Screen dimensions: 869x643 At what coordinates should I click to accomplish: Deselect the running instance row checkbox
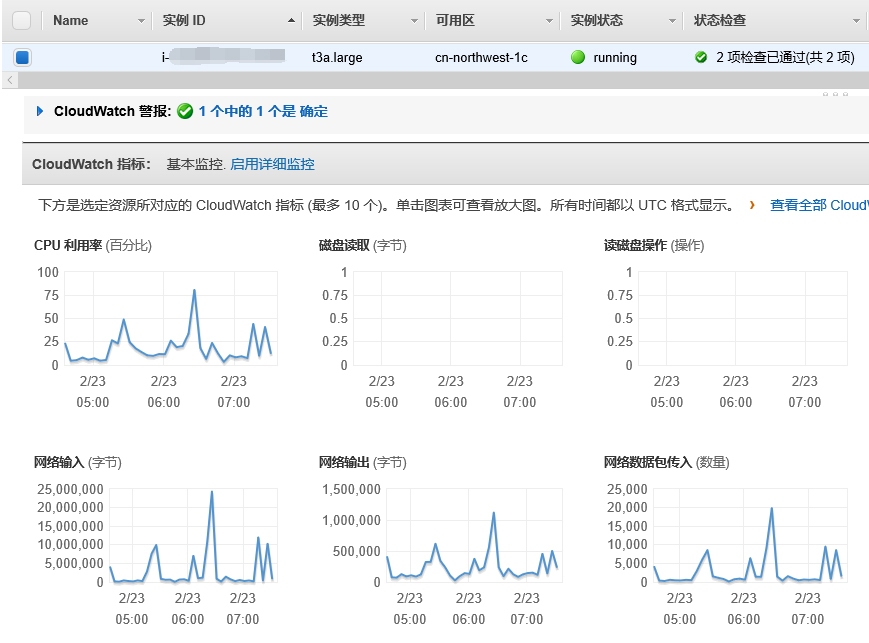(22, 58)
